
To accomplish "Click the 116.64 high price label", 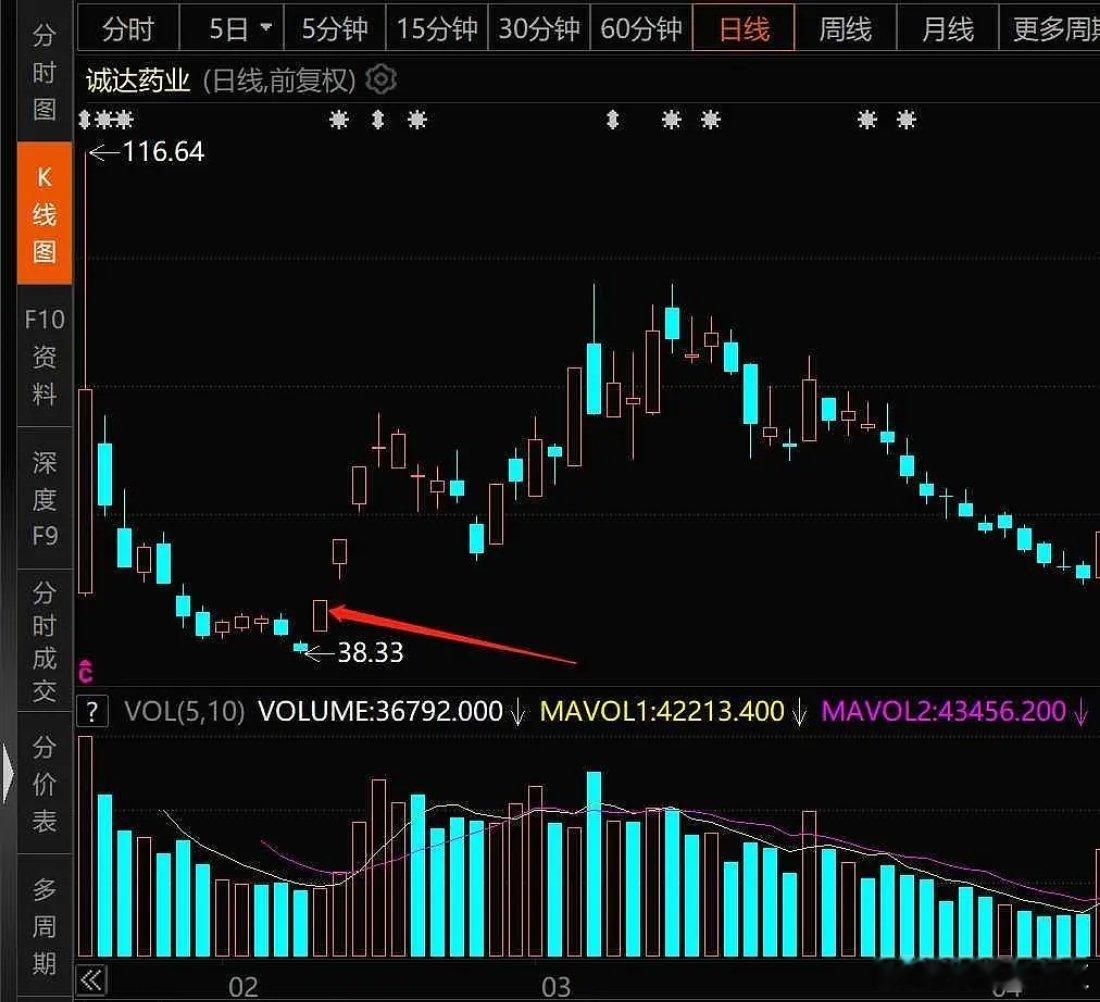I will coord(163,152).
